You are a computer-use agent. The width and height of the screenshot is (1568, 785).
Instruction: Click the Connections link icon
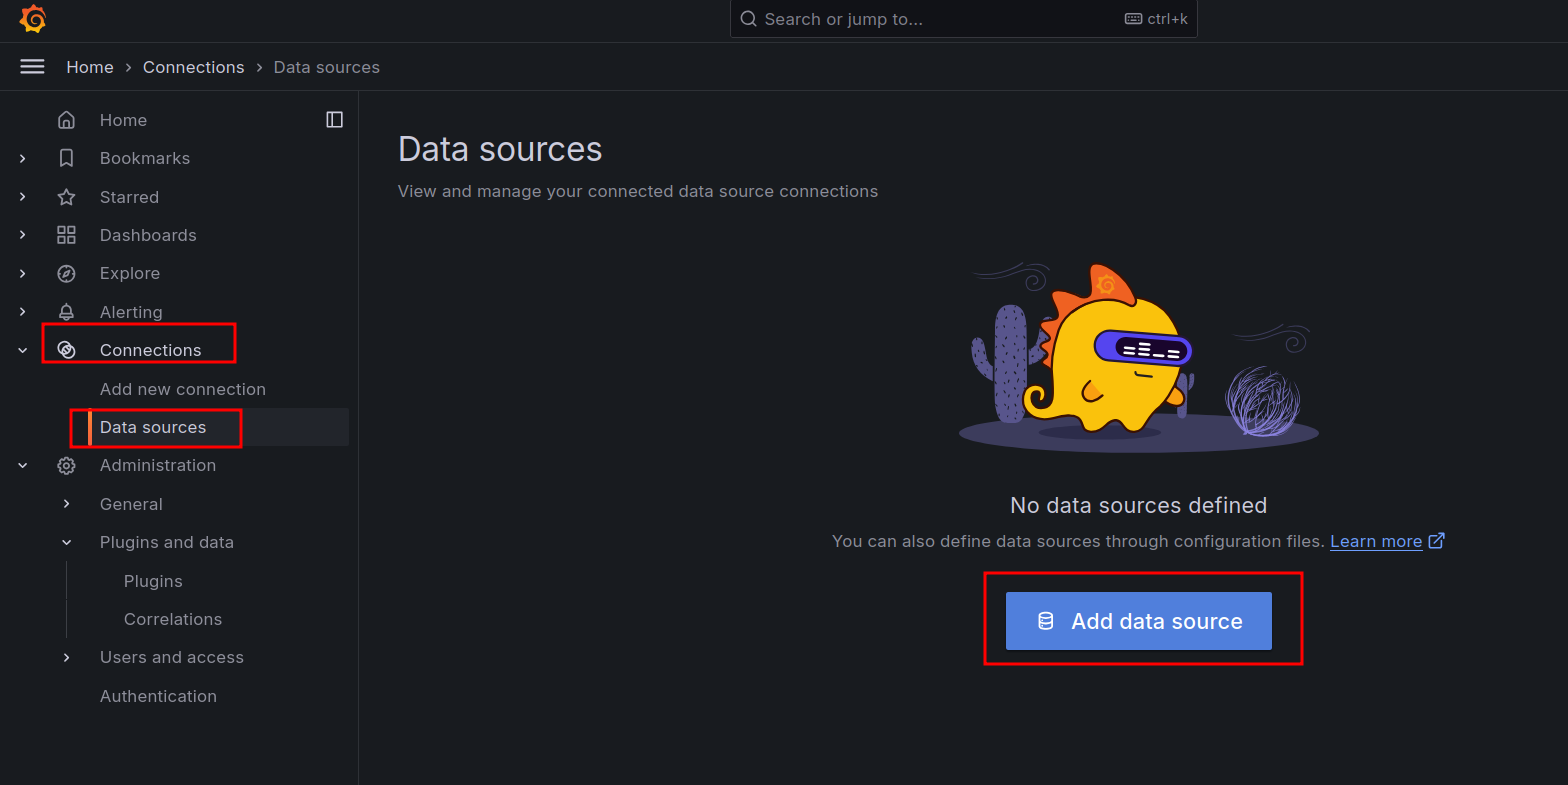67,350
